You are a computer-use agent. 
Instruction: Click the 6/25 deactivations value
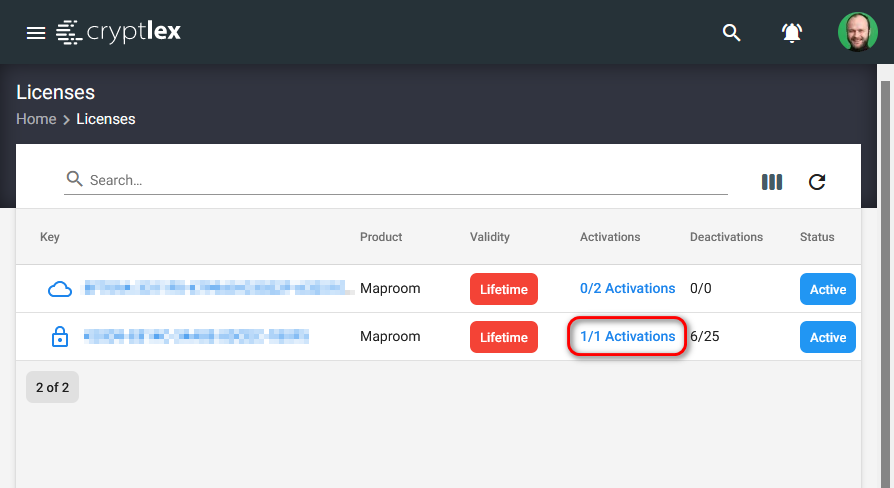tap(705, 336)
